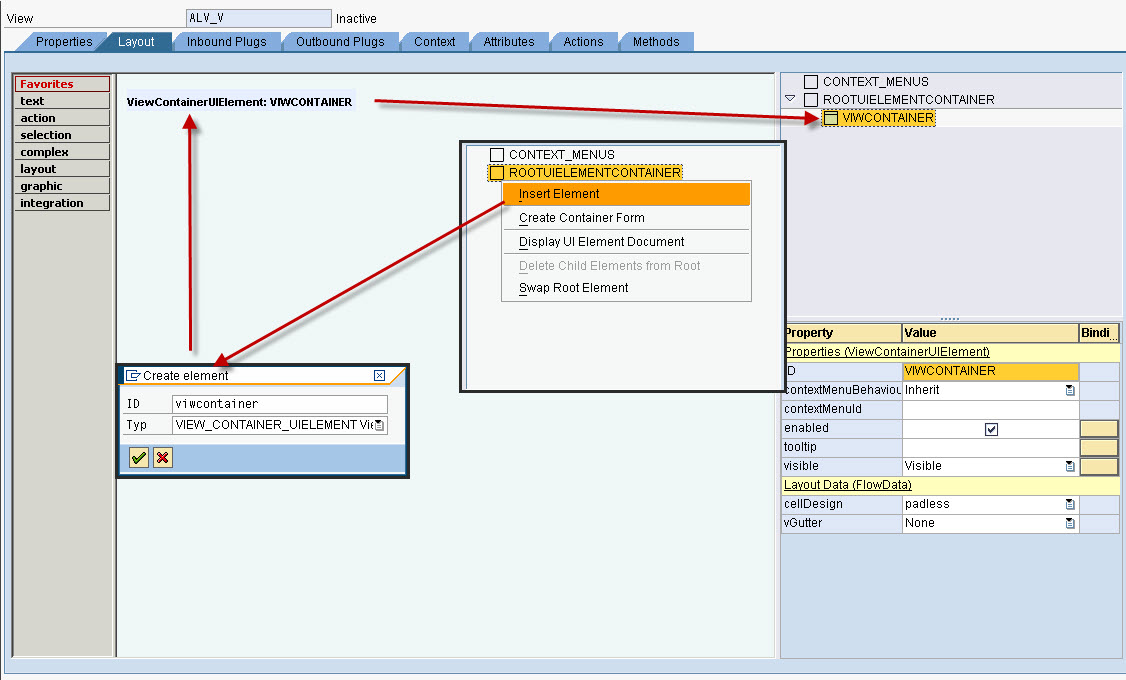Open the cellDesign dropdown showing padless
Screen dimensions: 1126x680
click(1071, 504)
